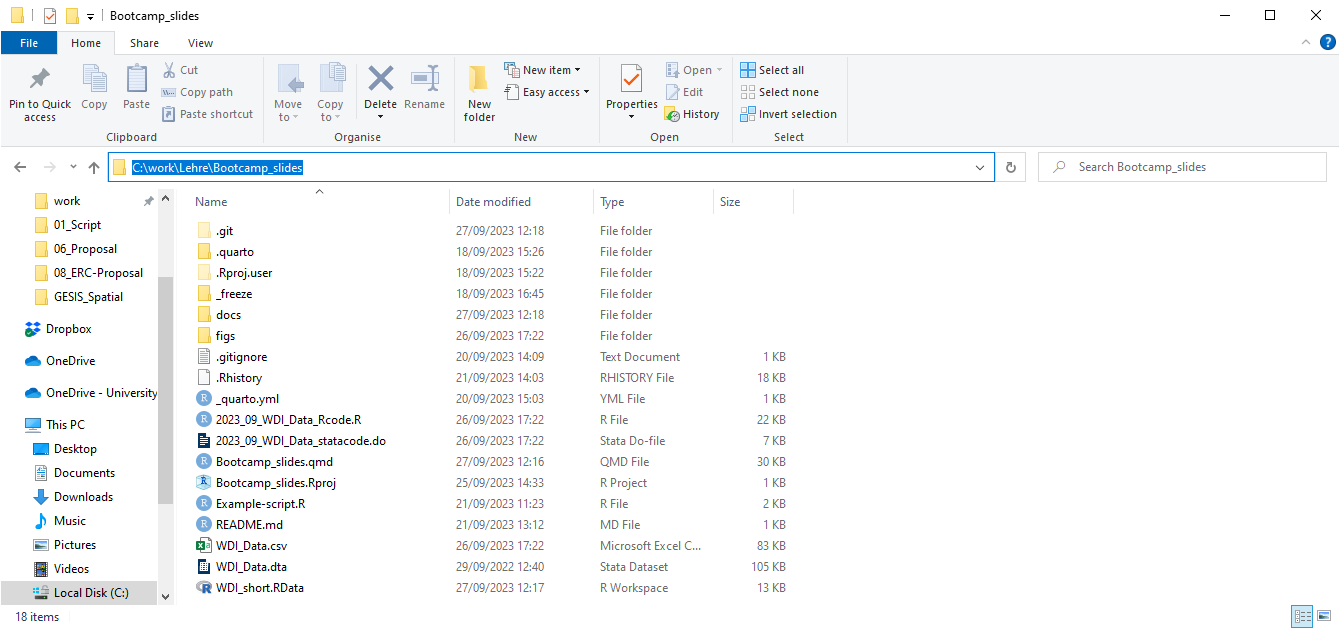This screenshot has height=629, width=1340.
Task: Click the New folder ribbon icon
Action: pyautogui.click(x=479, y=80)
